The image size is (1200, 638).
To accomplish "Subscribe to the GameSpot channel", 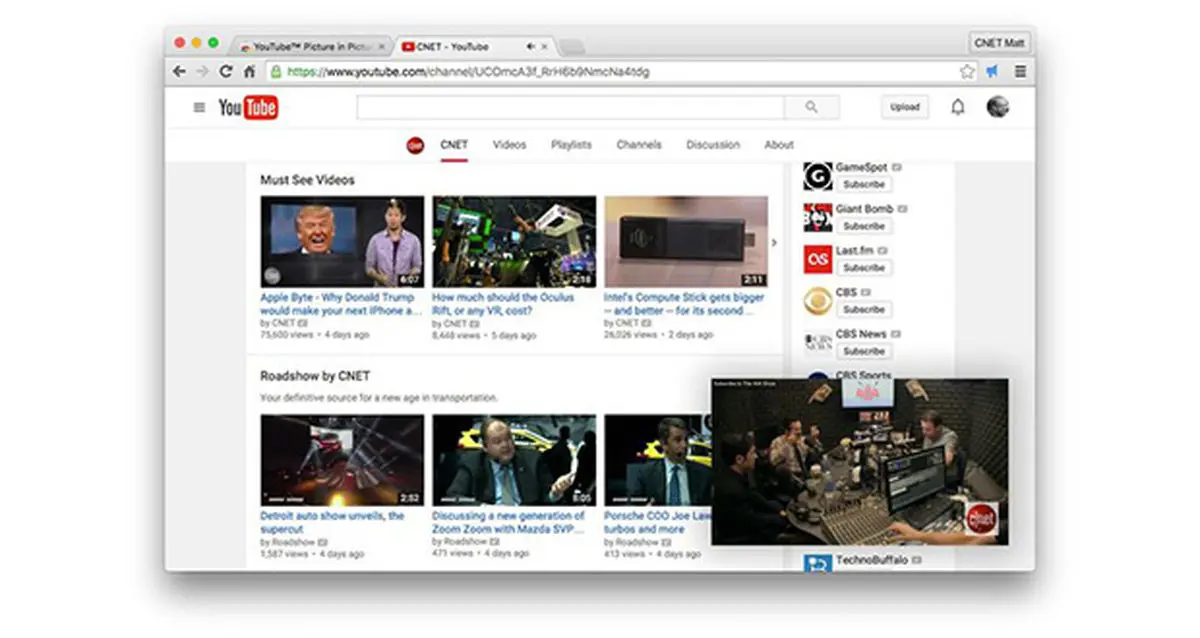I will tap(863, 185).
